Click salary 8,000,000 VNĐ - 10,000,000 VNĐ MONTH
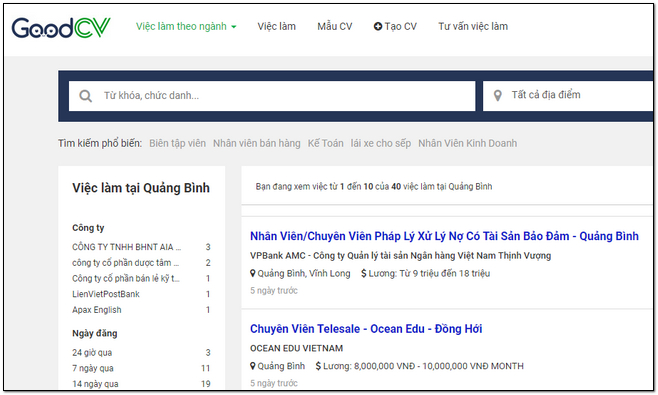The height and width of the screenshot is (395, 658). (x=439, y=366)
